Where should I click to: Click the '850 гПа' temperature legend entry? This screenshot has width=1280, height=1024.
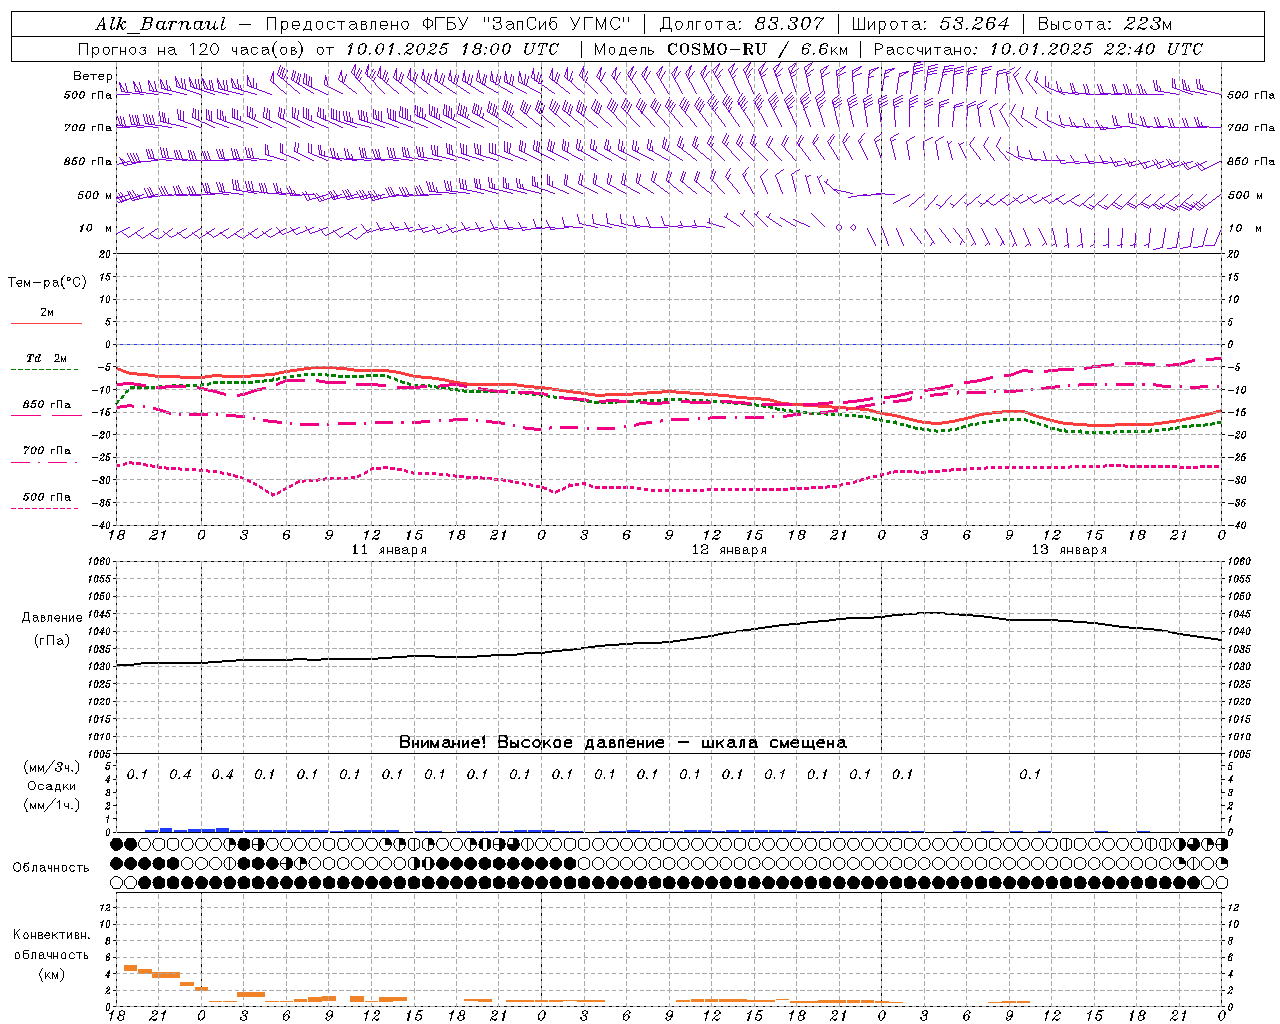click(x=47, y=405)
